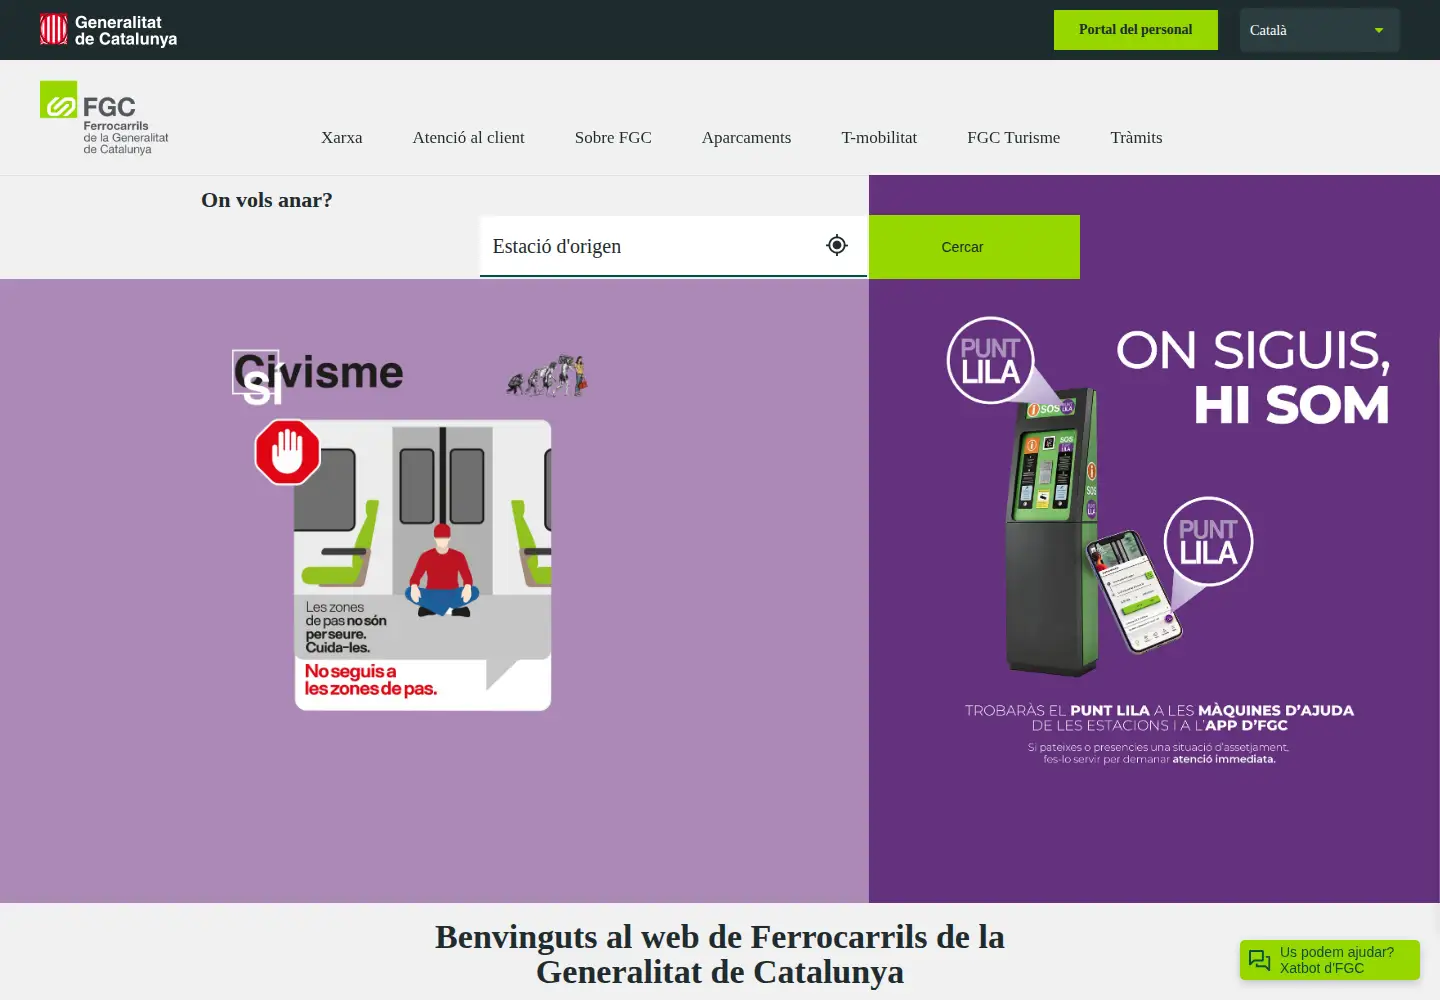Open the Punt Lila purple banner

(1154, 540)
